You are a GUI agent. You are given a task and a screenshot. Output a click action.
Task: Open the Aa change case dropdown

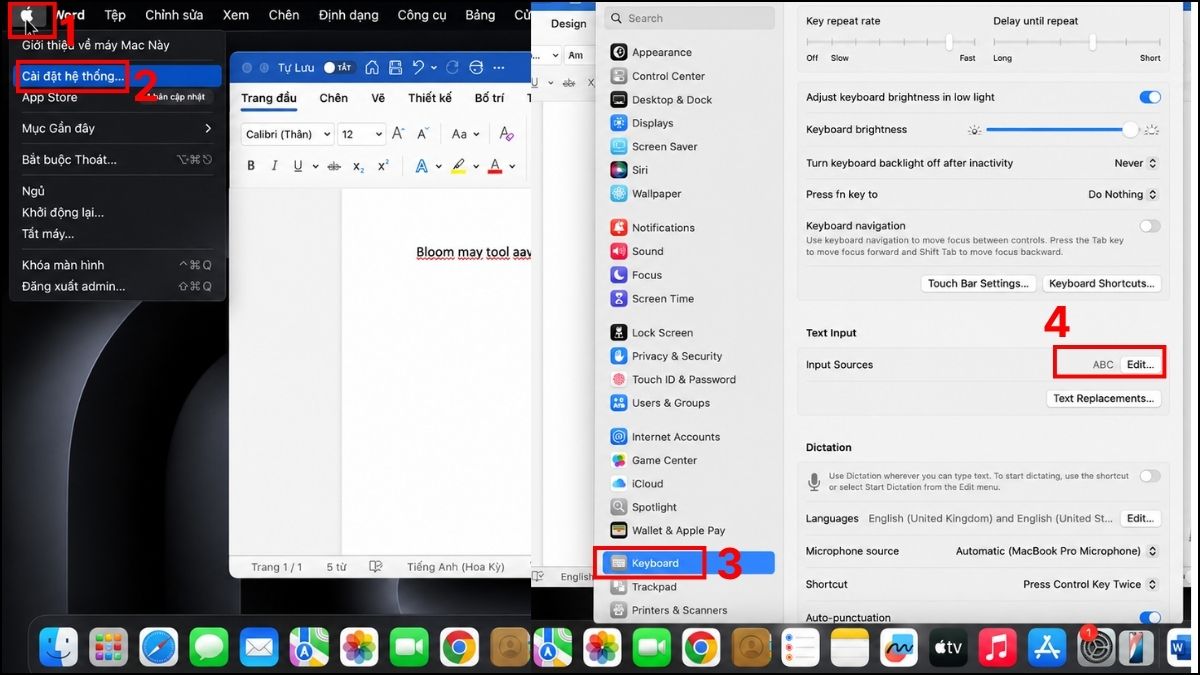[x=466, y=134]
